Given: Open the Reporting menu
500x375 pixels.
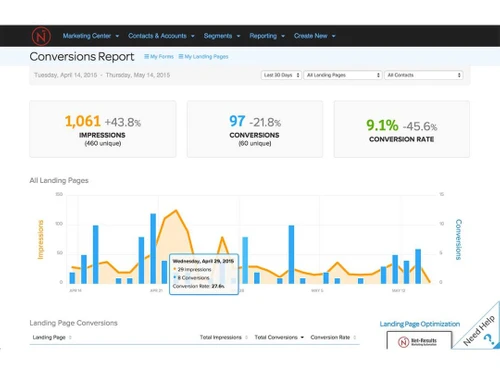Looking at the screenshot, I should point(267,36).
